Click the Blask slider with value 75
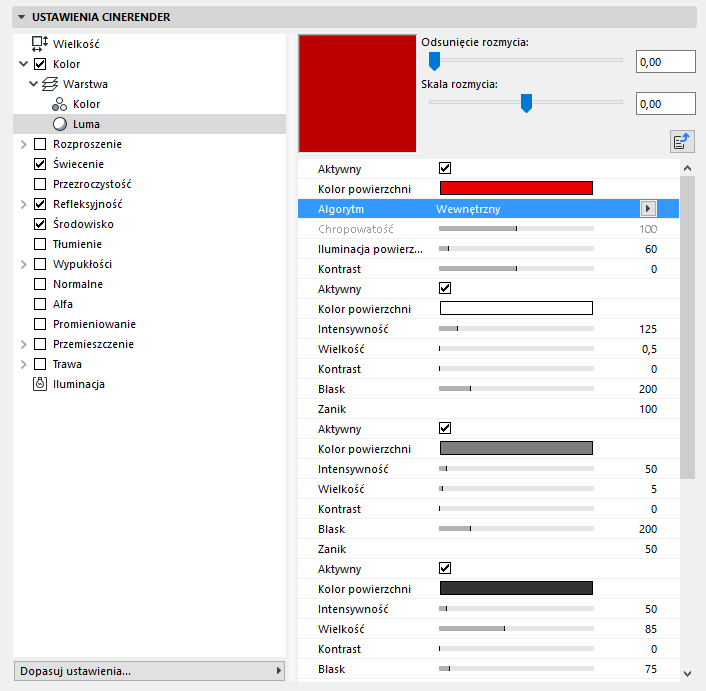Image resolution: width=706 pixels, height=691 pixels. click(516, 668)
